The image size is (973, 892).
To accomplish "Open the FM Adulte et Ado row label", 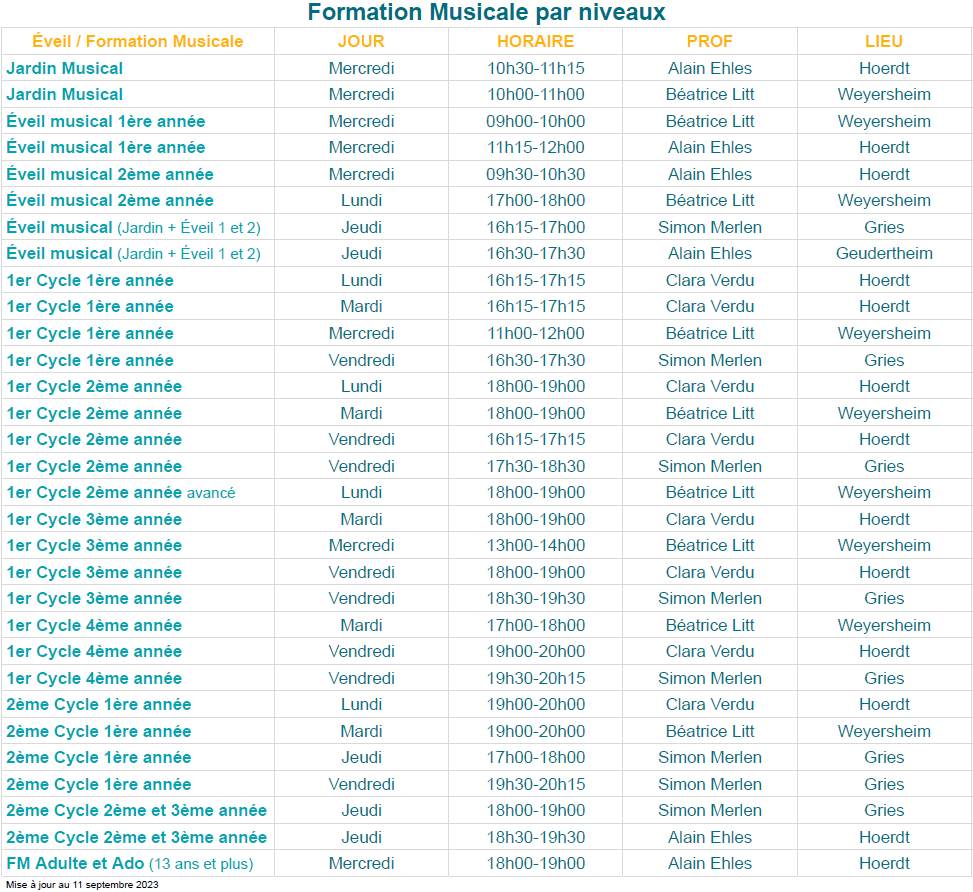I will click(x=130, y=863).
